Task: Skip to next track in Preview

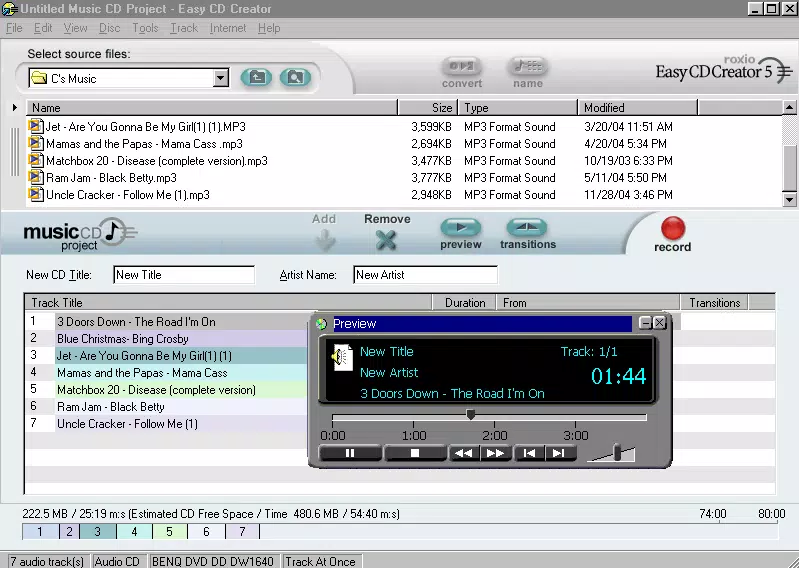Action: tap(560, 453)
